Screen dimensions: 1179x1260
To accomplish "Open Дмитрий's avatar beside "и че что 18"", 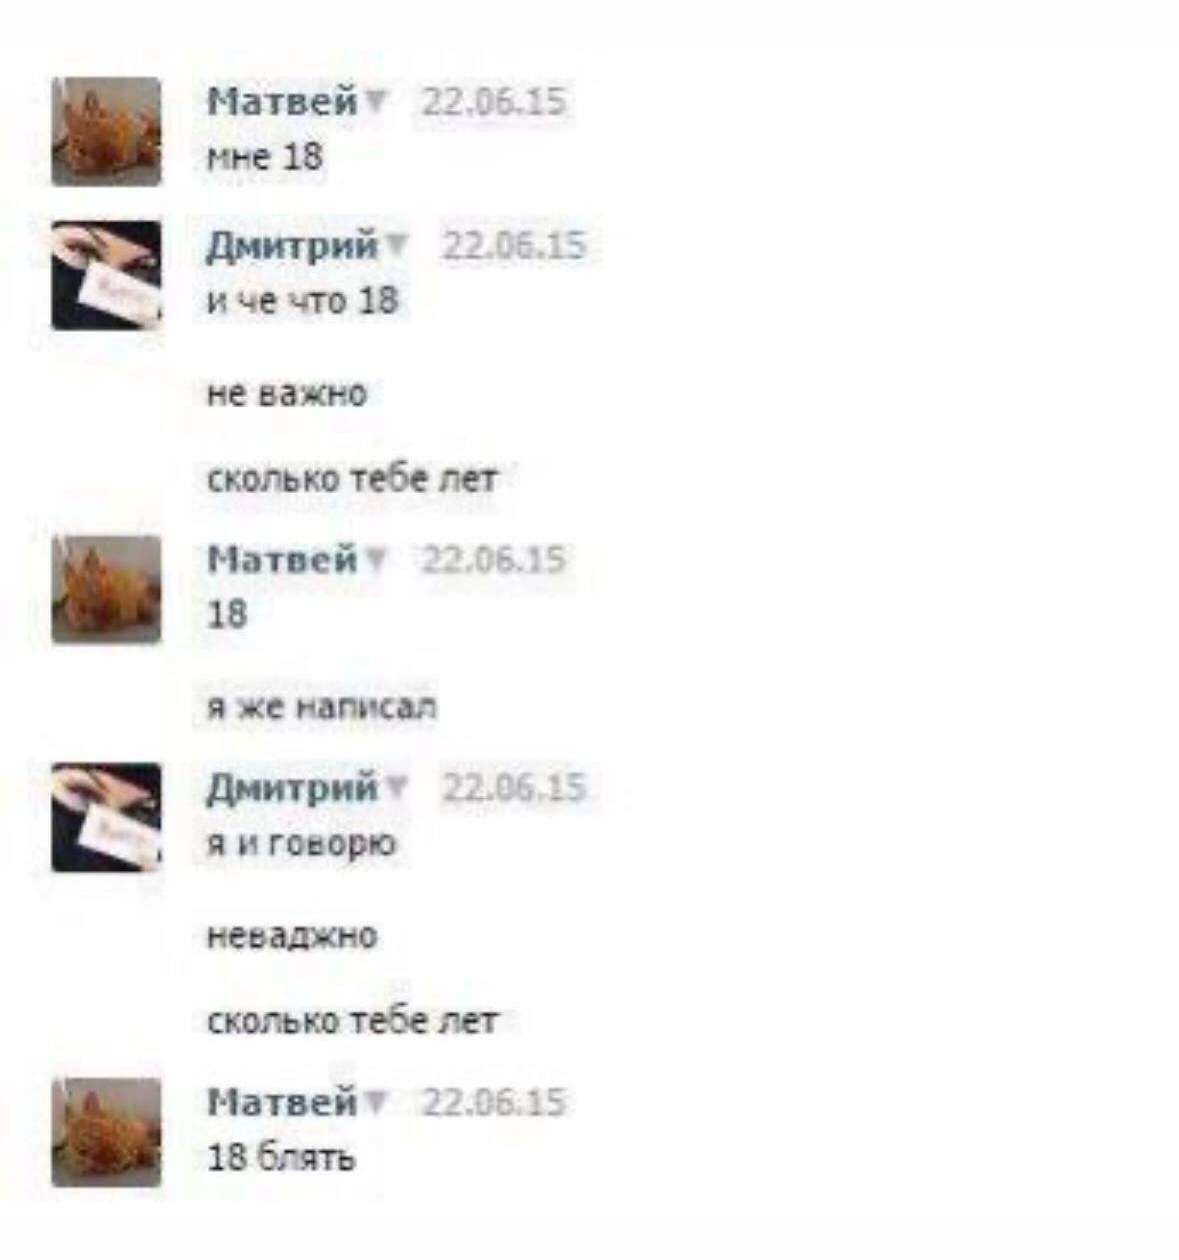I will point(107,275).
